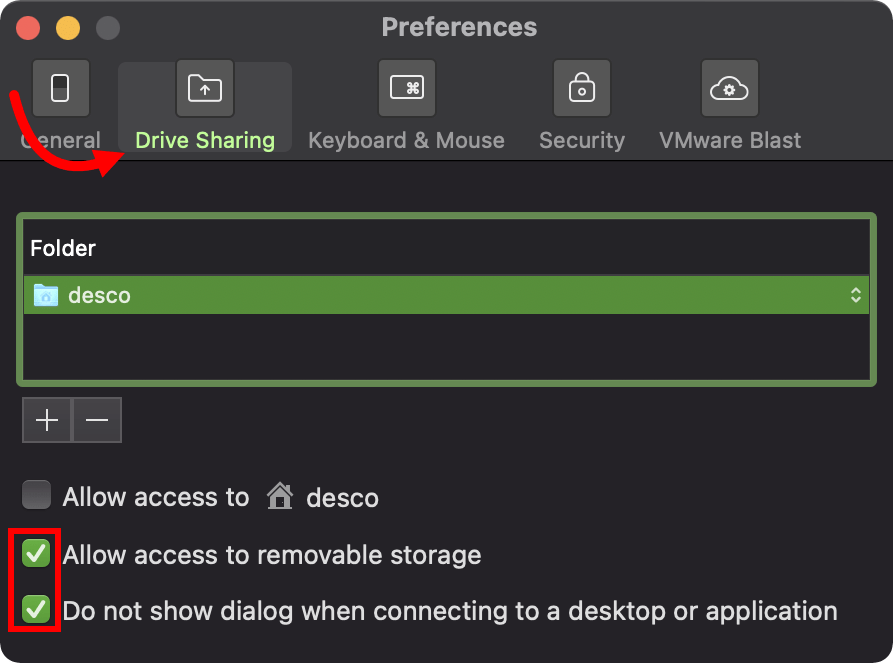Switch to the Drive Sharing tab
This screenshot has width=893, height=663.
(x=205, y=140)
